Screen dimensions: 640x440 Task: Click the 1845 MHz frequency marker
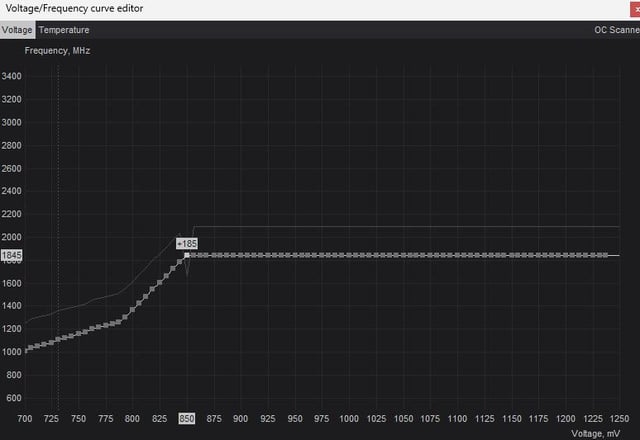(11, 256)
